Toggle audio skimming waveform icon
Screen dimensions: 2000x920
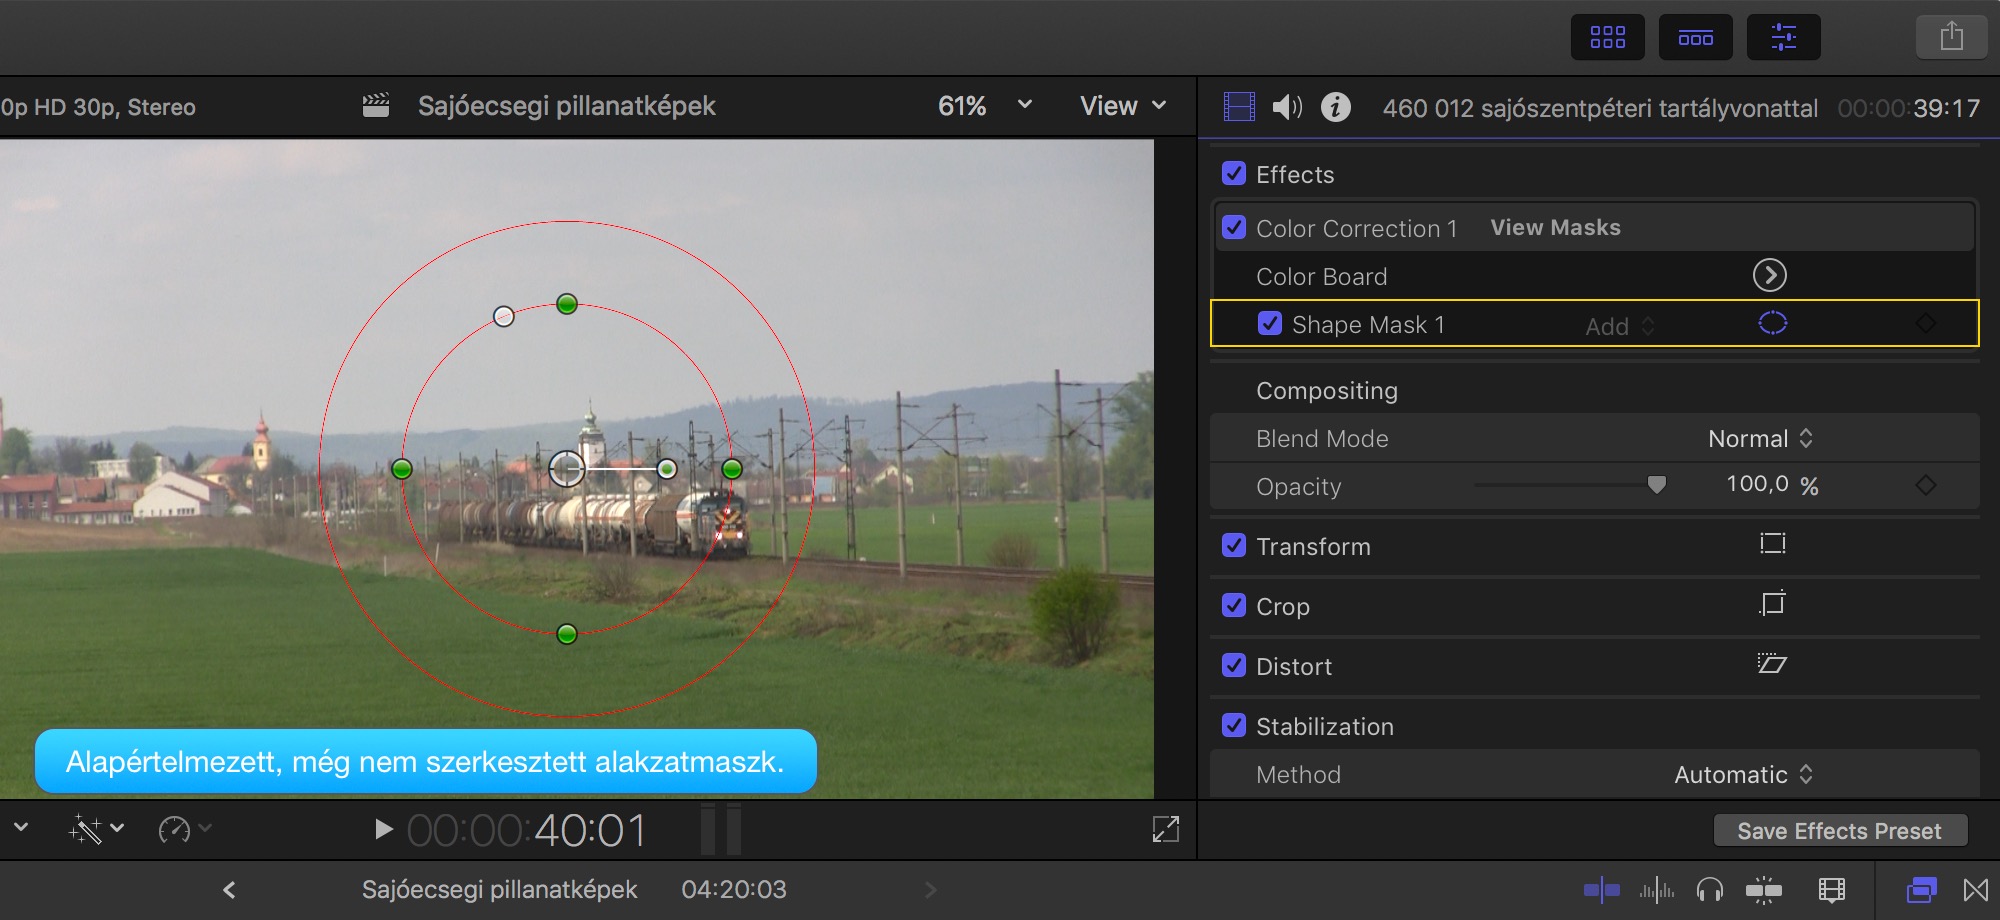(1657, 889)
